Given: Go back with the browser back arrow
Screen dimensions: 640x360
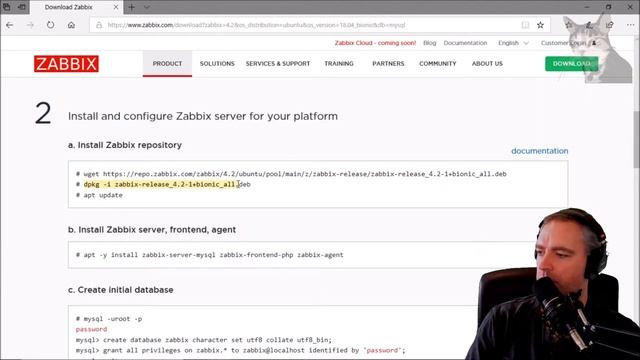Looking at the screenshot, I should click(10, 25).
